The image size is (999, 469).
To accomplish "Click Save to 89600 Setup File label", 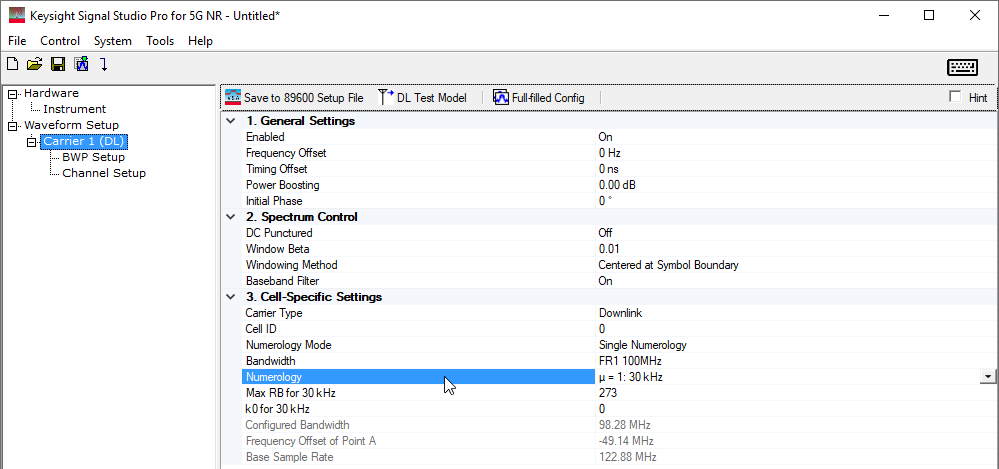I will (304, 98).
